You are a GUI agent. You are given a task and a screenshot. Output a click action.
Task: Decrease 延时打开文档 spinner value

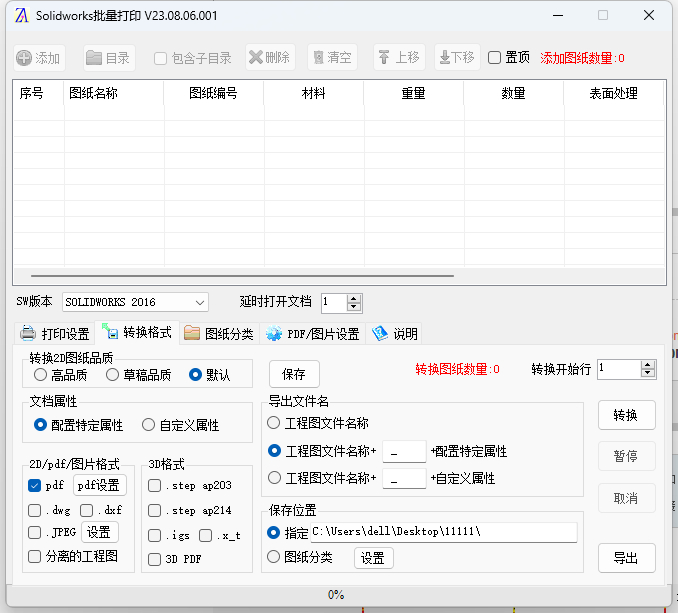(354, 306)
